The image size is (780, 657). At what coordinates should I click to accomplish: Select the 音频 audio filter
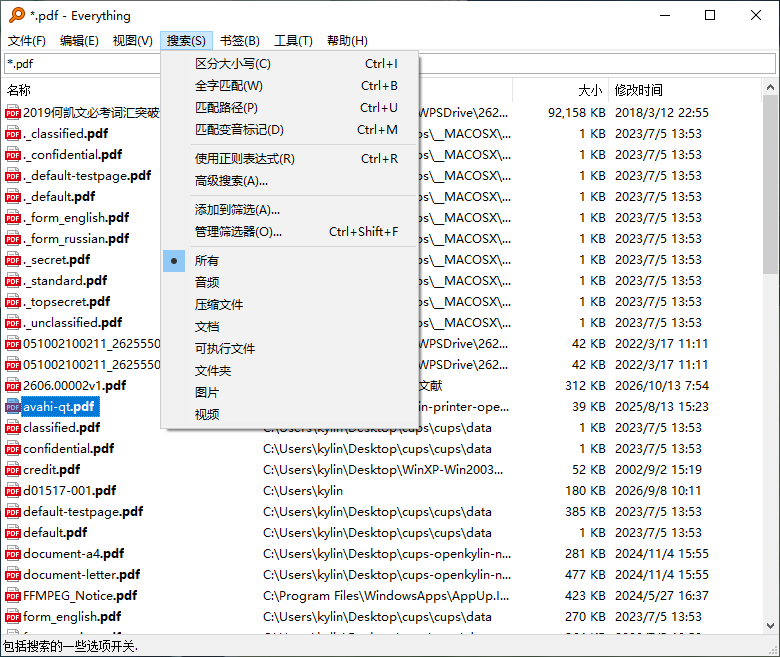point(290,282)
